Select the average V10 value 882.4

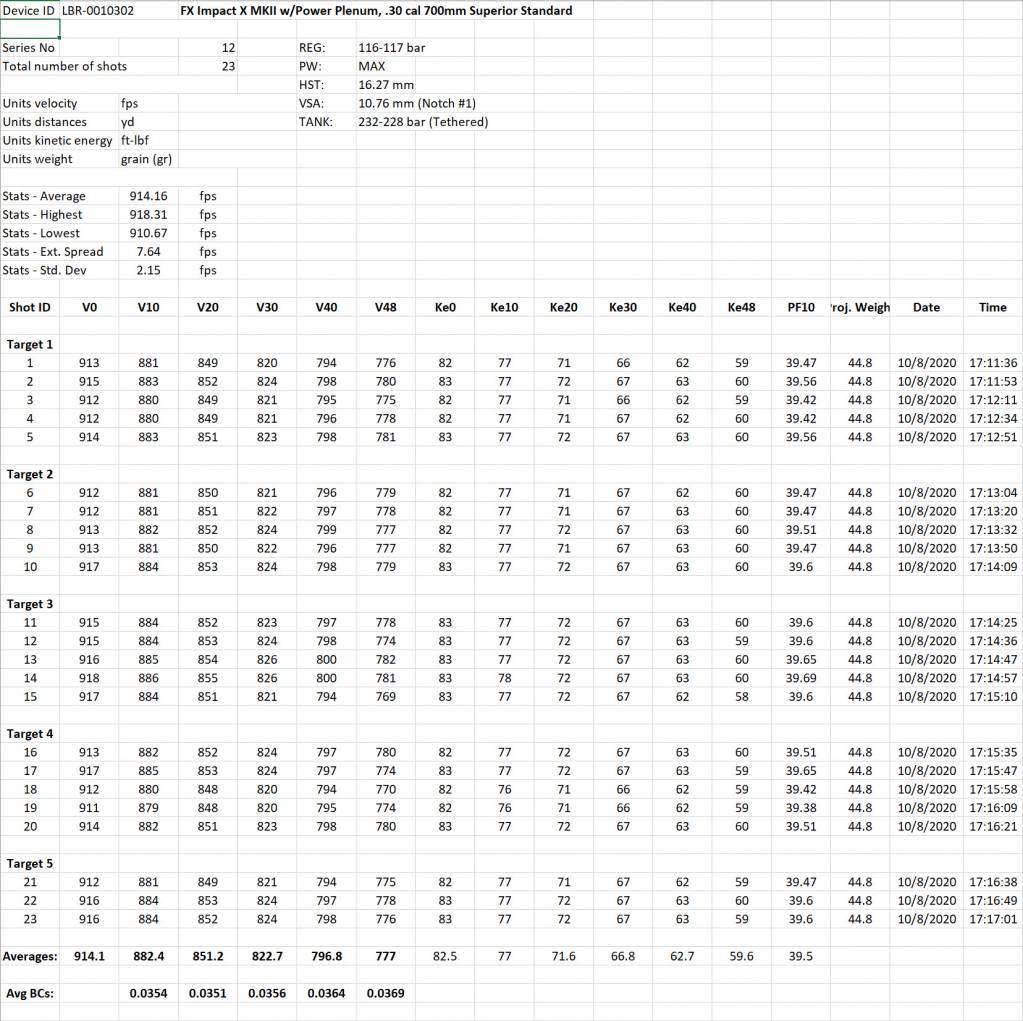coord(149,956)
